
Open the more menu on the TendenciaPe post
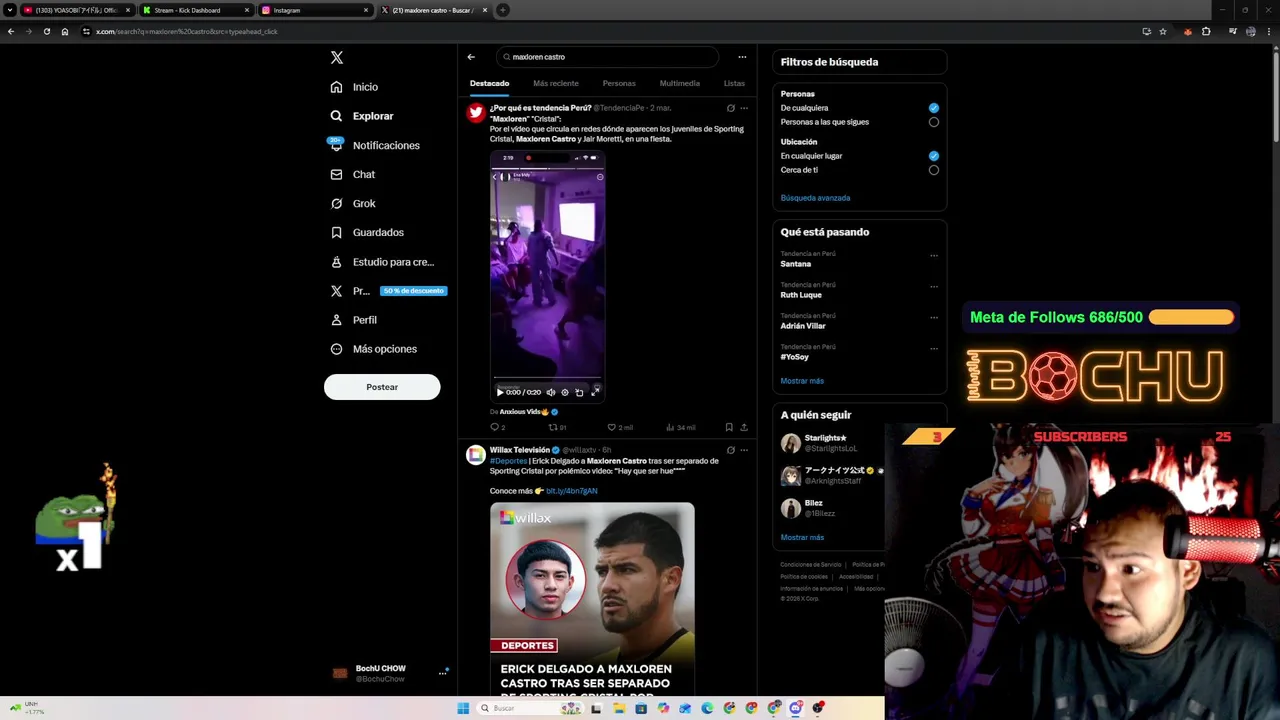(x=744, y=108)
